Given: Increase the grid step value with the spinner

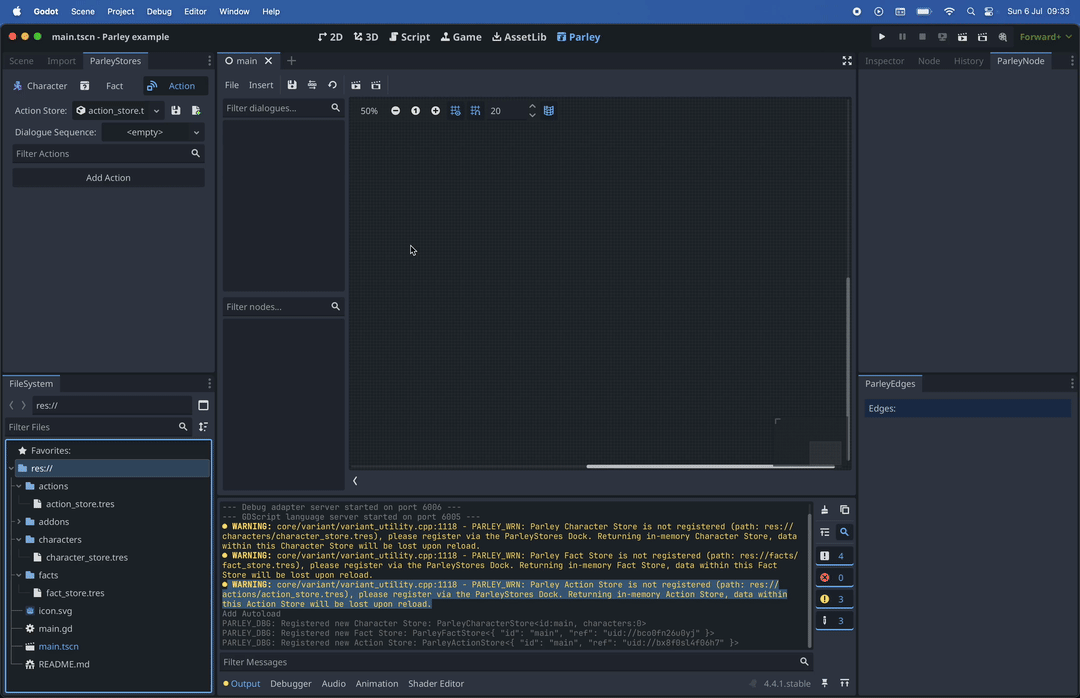Looking at the screenshot, I should [532, 106].
